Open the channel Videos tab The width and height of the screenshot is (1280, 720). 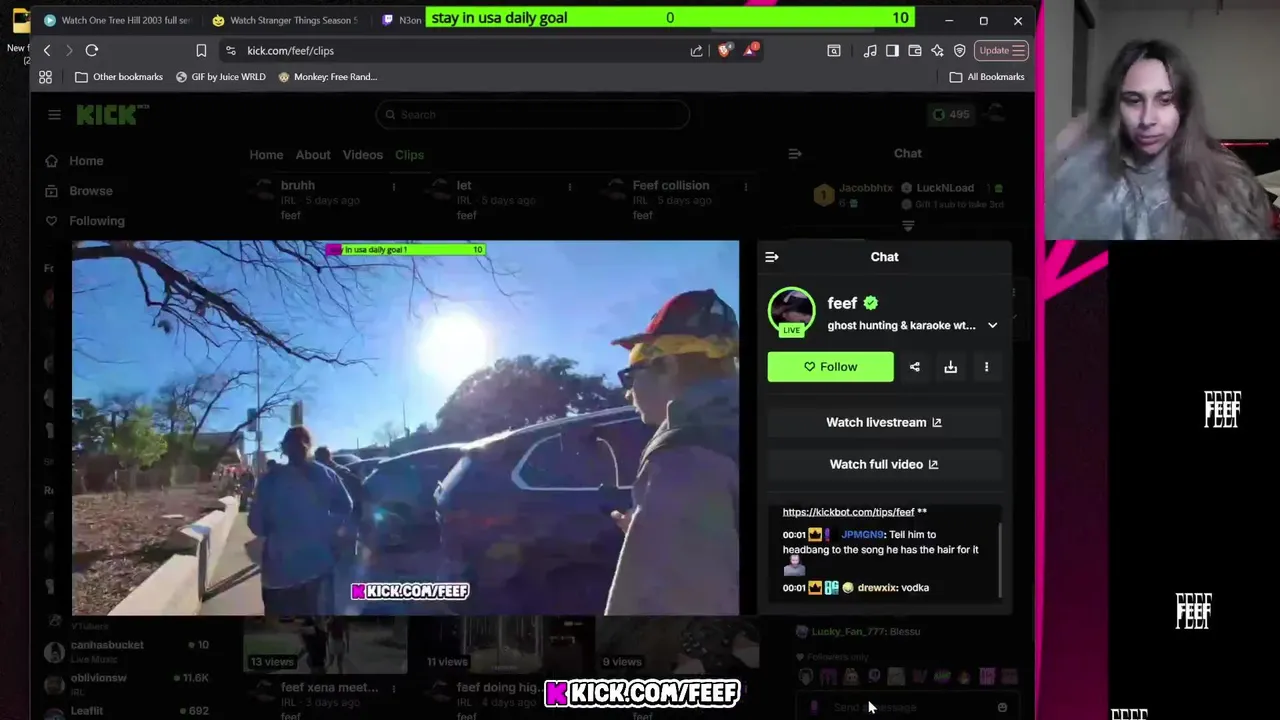point(363,155)
